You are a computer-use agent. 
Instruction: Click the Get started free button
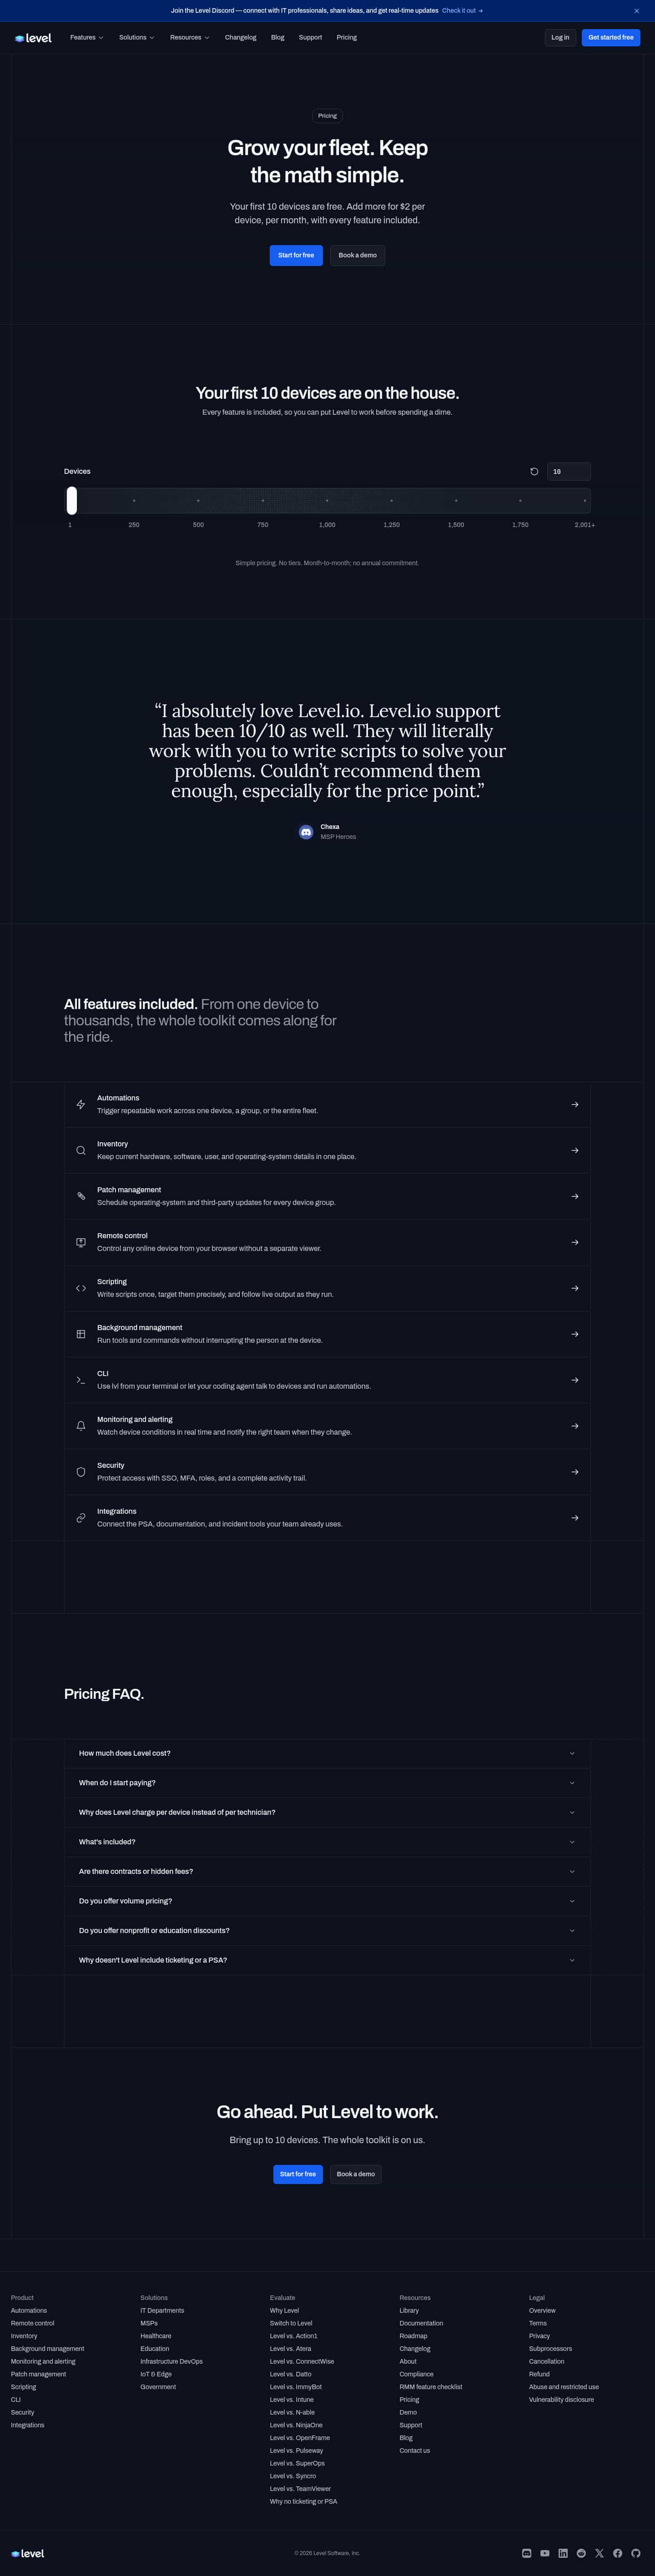pos(611,37)
